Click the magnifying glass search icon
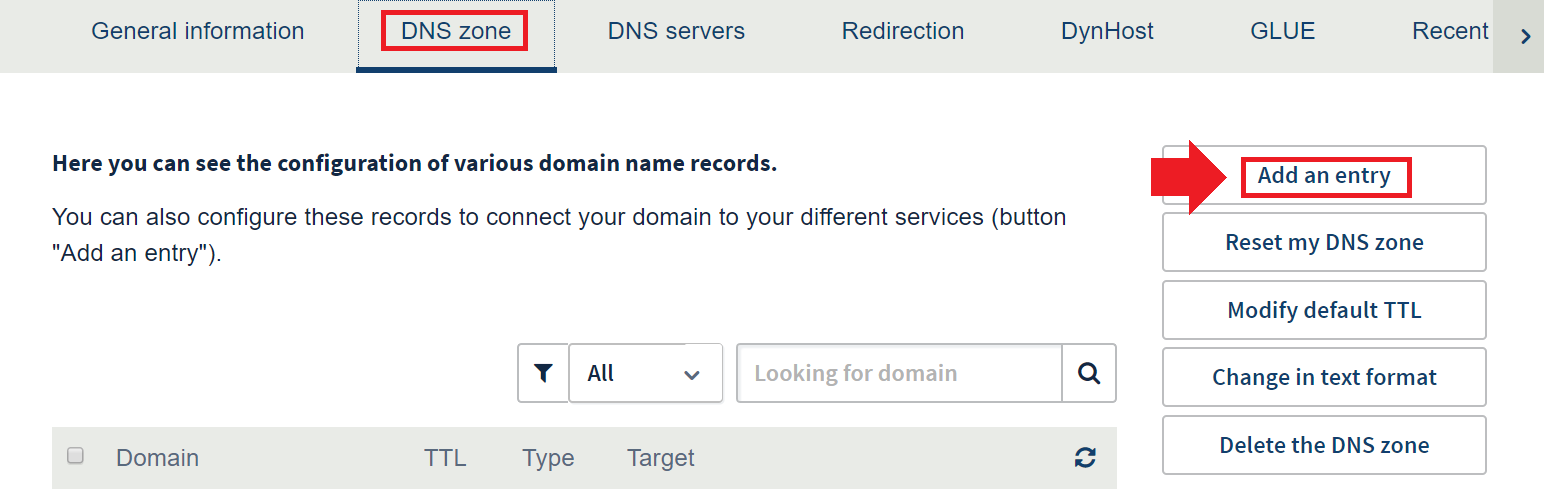Image resolution: width=1544 pixels, height=489 pixels. [x=1089, y=373]
